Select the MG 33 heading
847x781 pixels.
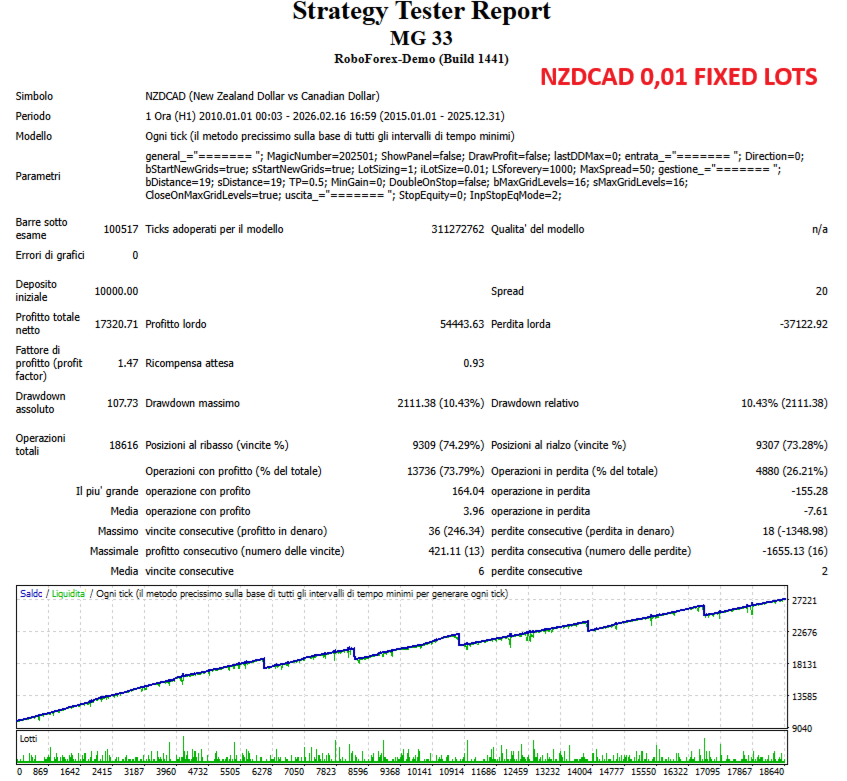421,38
